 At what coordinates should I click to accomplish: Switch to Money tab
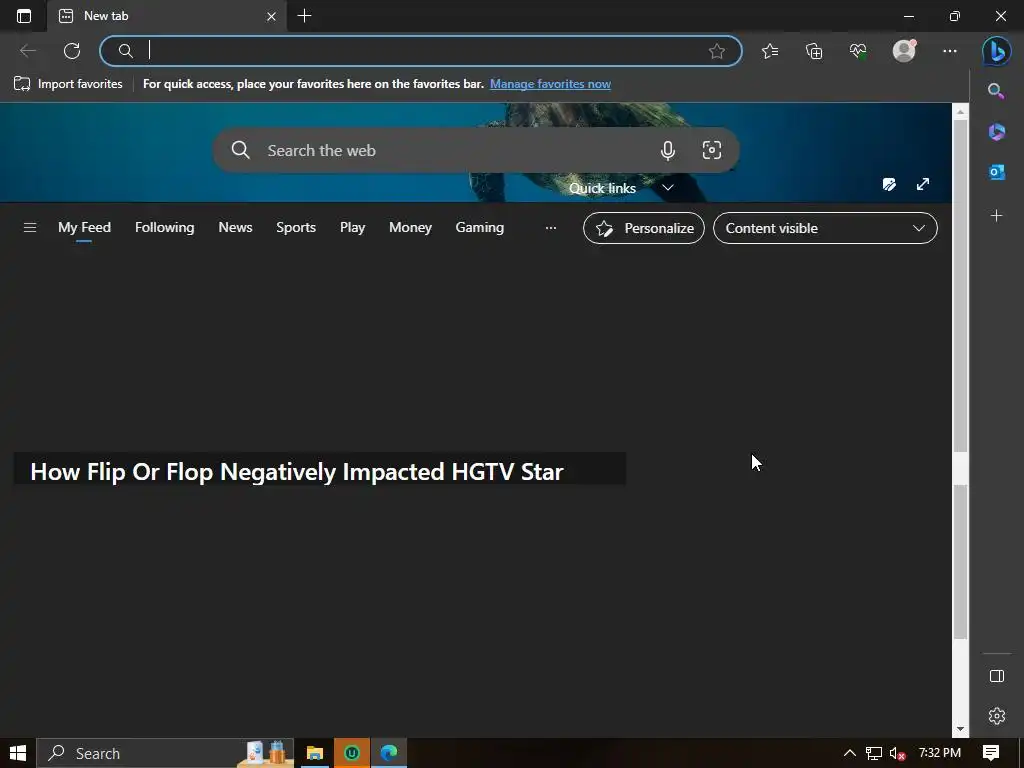(410, 227)
